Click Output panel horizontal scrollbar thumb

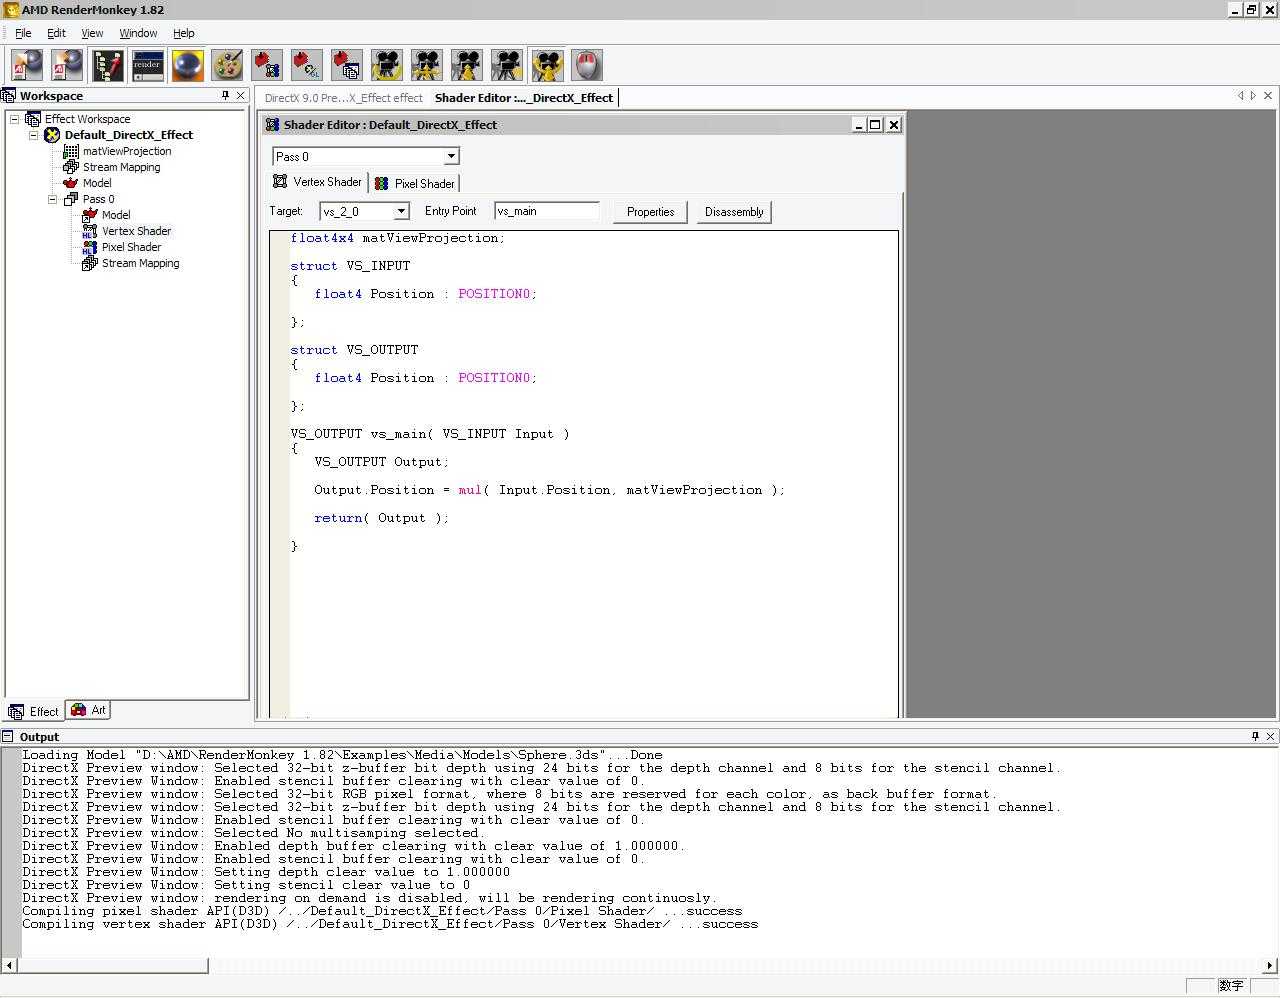[x=112, y=965]
